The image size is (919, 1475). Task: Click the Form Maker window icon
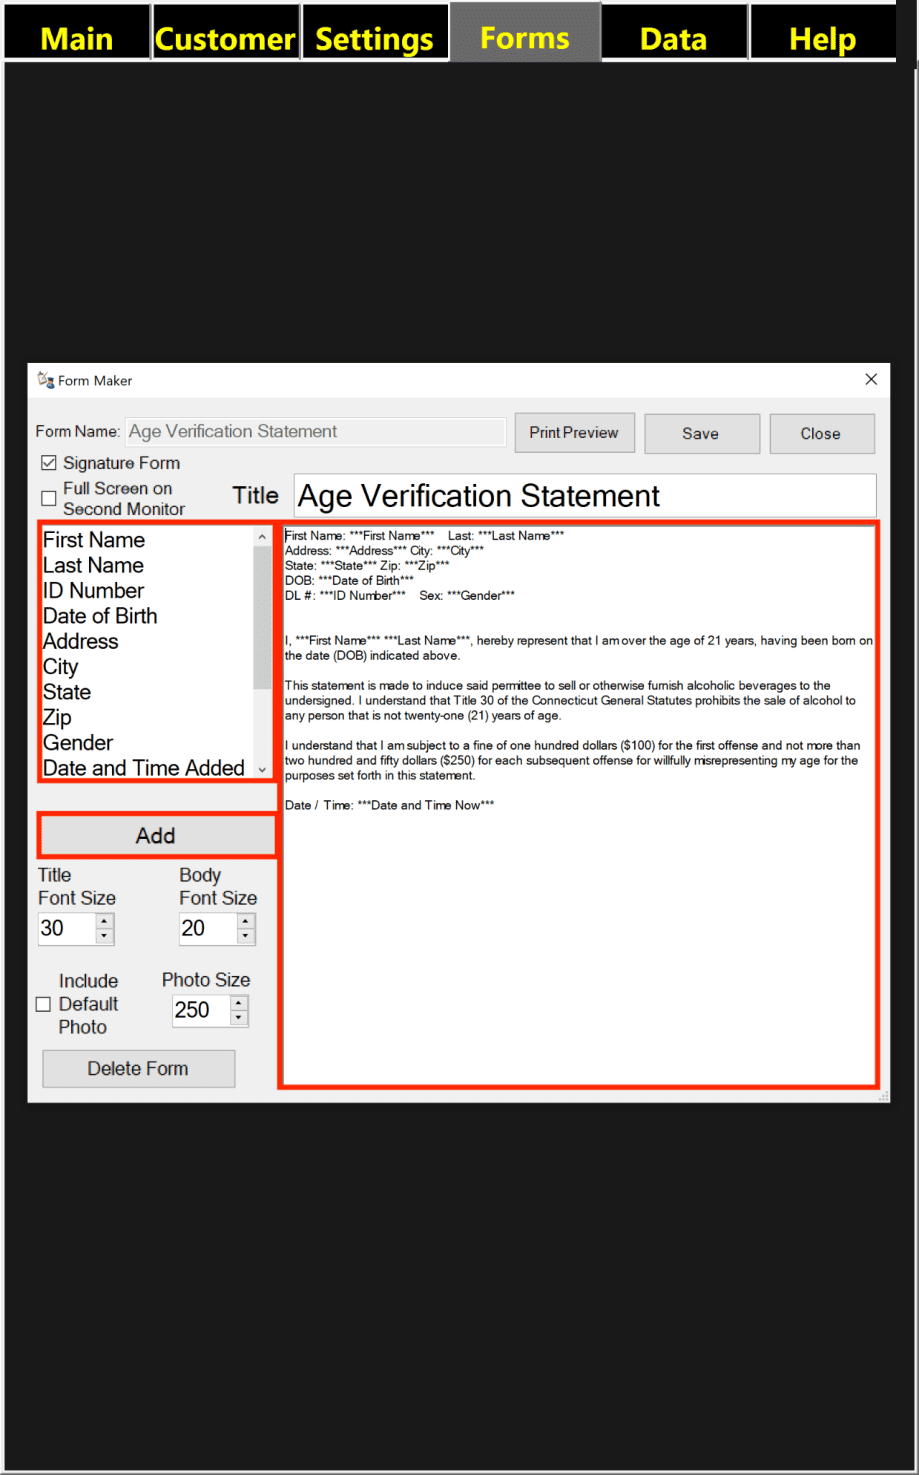[x=46, y=380]
